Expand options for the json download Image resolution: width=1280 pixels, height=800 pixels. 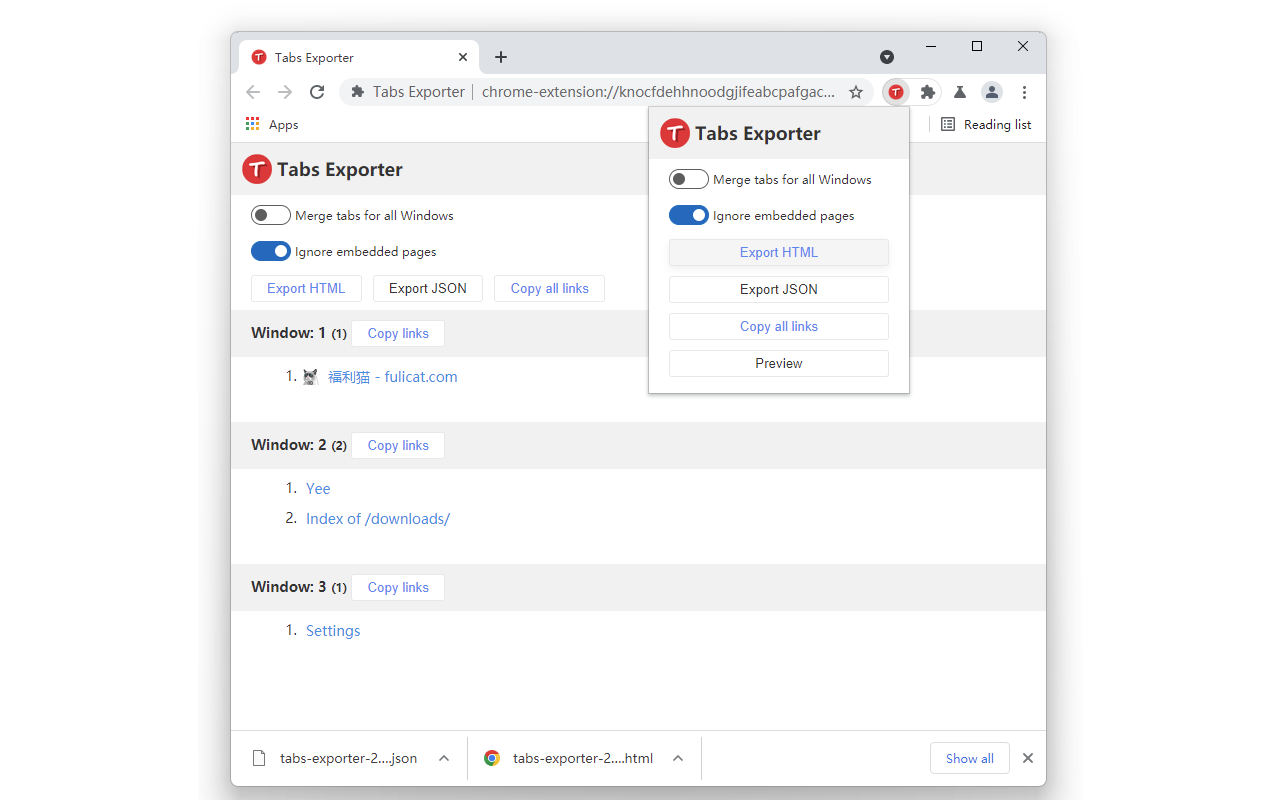coord(444,758)
